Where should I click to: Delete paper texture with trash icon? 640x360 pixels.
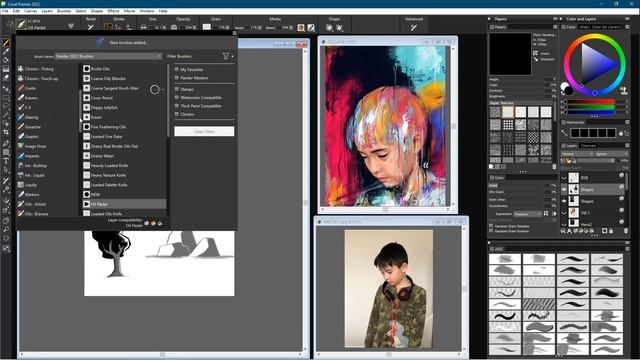click(554, 167)
